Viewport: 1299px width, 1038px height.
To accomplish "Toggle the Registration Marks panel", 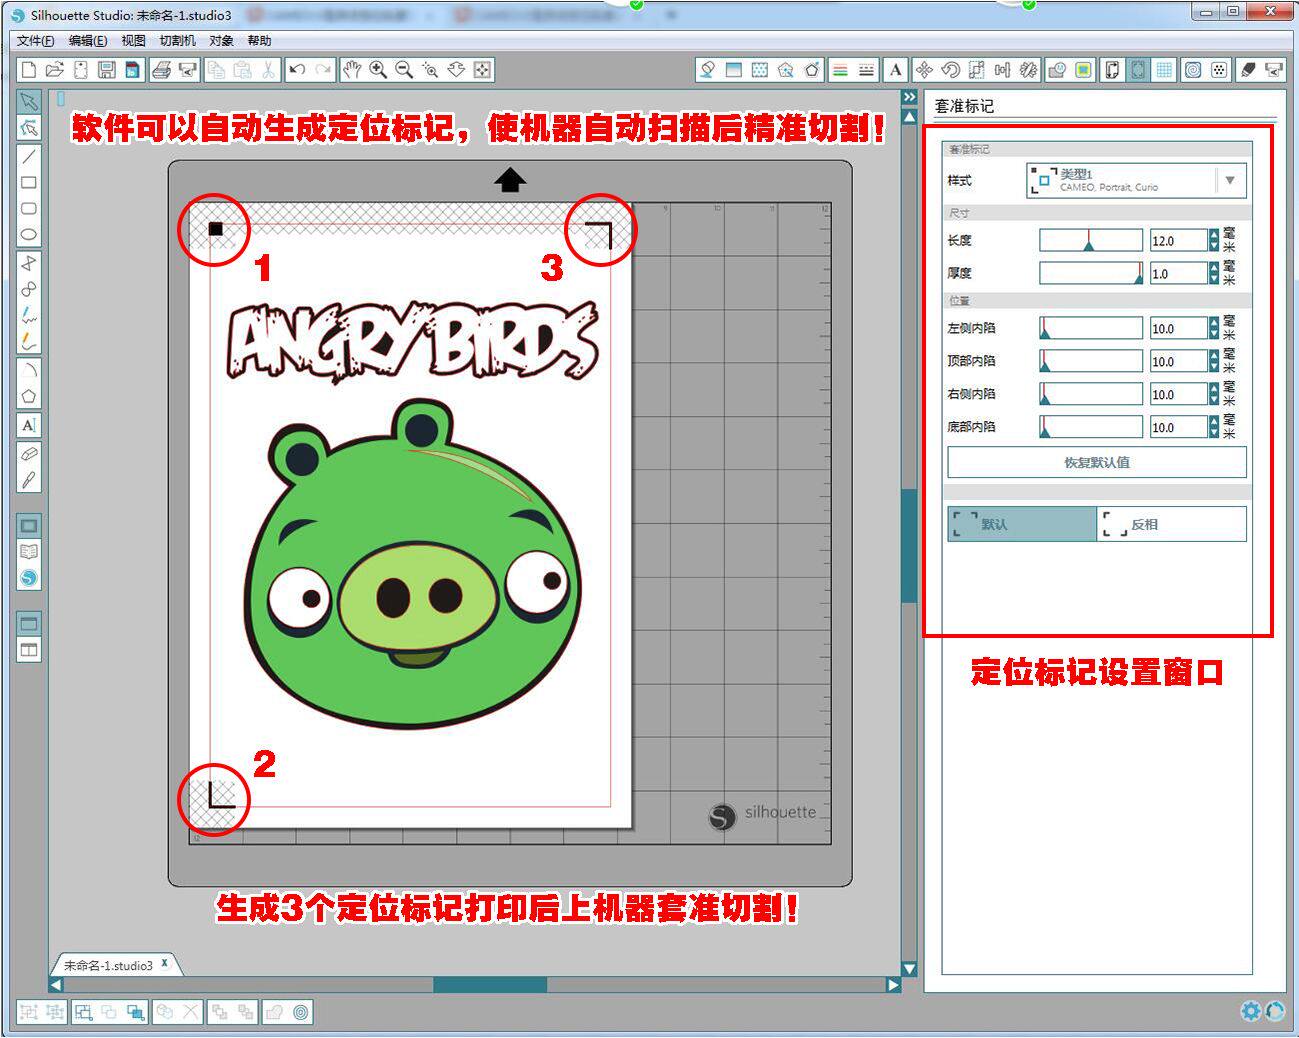I will [x=1138, y=69].
